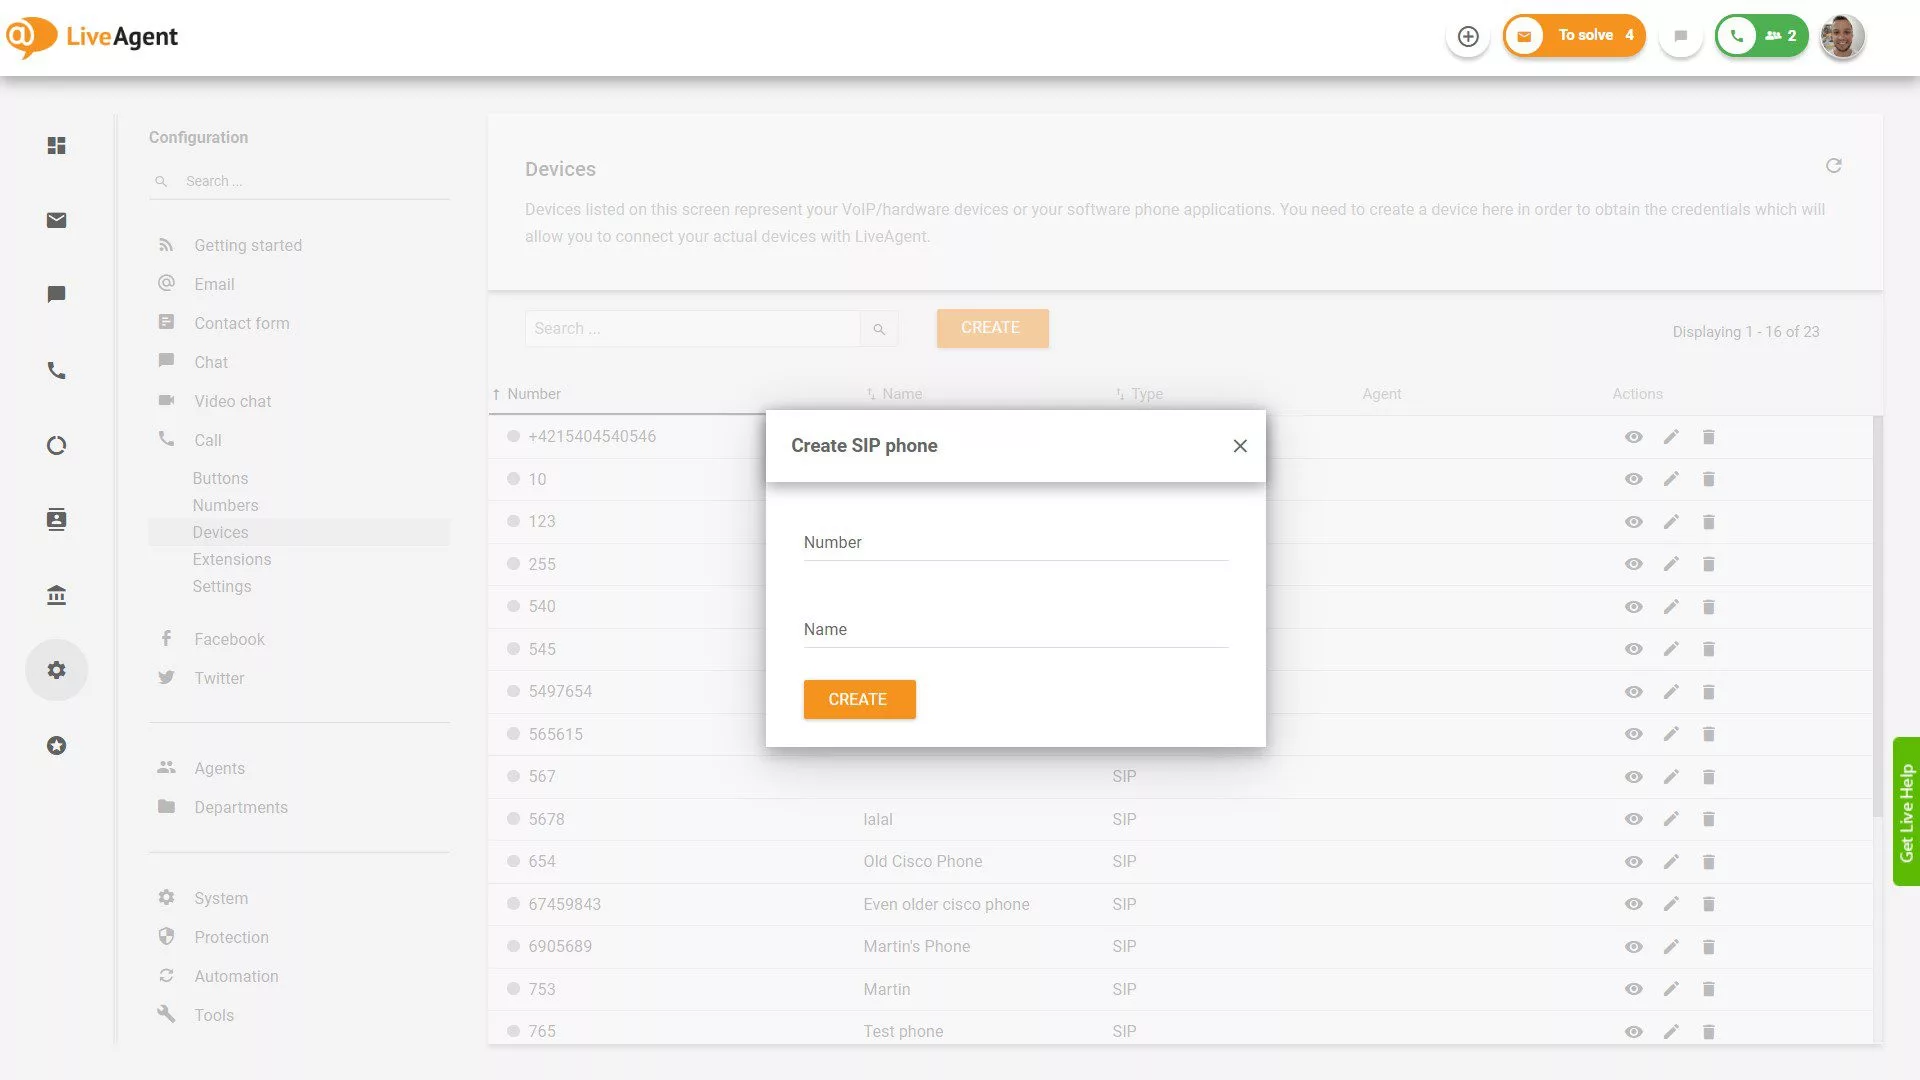Image resolution: width=1920 pixels, height=1080 pixels.
Task: Click the Number input field in the dialog
Action: [x=1014, y=545]
